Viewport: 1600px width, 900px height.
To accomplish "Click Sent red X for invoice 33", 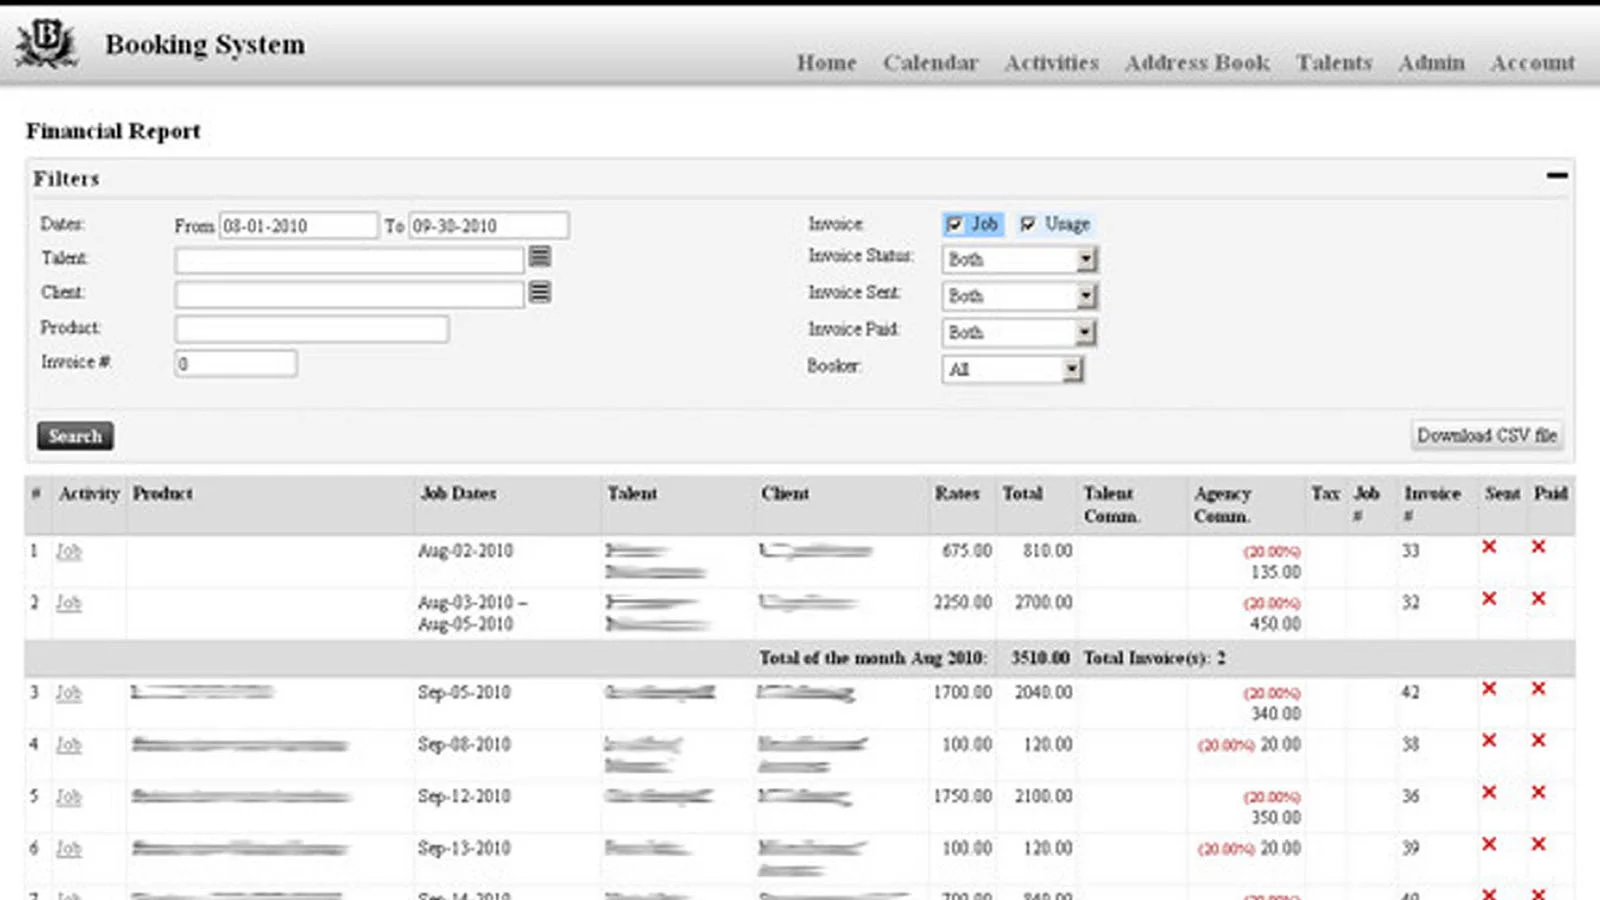I will (x=1489, y=547).
